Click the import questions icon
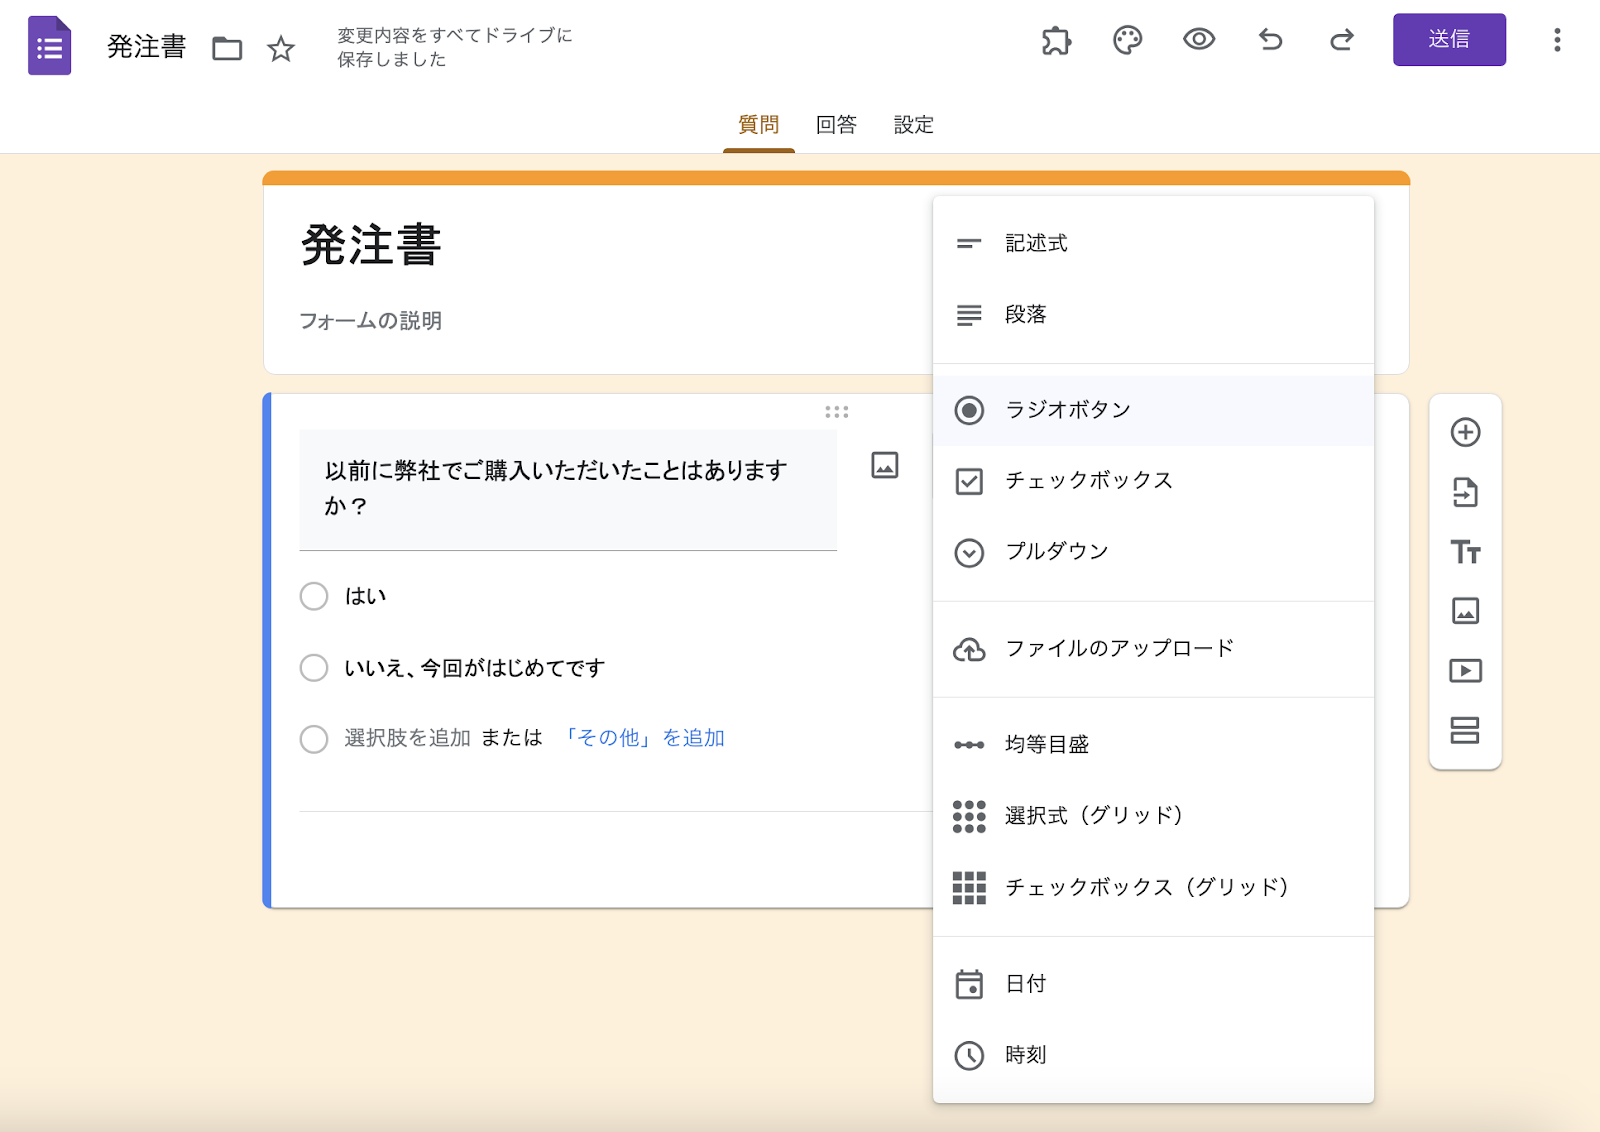The height and width of the screenshot is (1132, 1600). coord(1465,492)
